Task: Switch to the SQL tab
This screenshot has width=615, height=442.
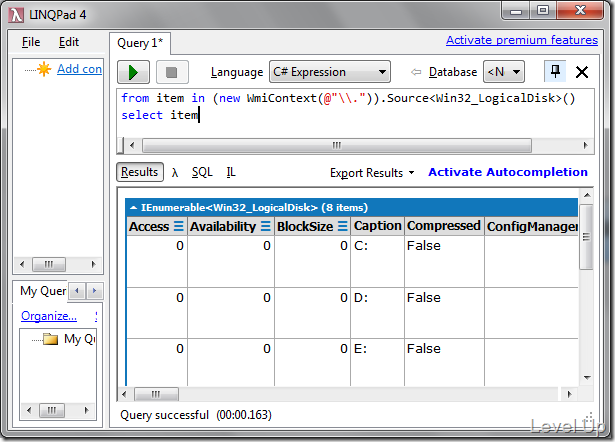Action: pyautogui.click(x=202, y=173)
